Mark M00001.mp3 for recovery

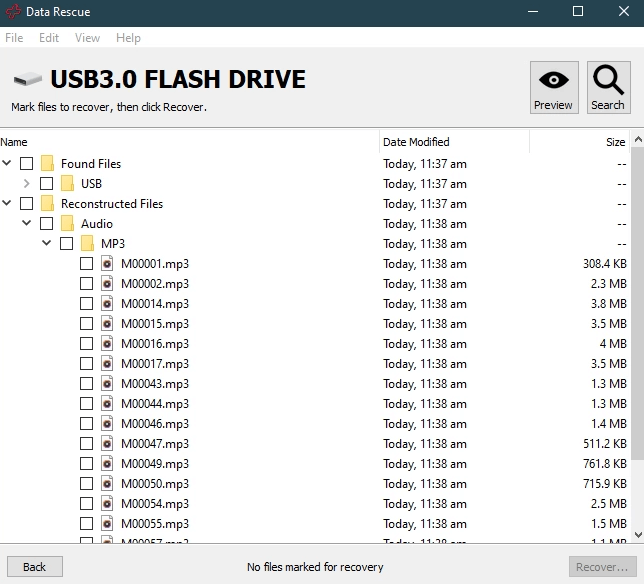point(86,264)
